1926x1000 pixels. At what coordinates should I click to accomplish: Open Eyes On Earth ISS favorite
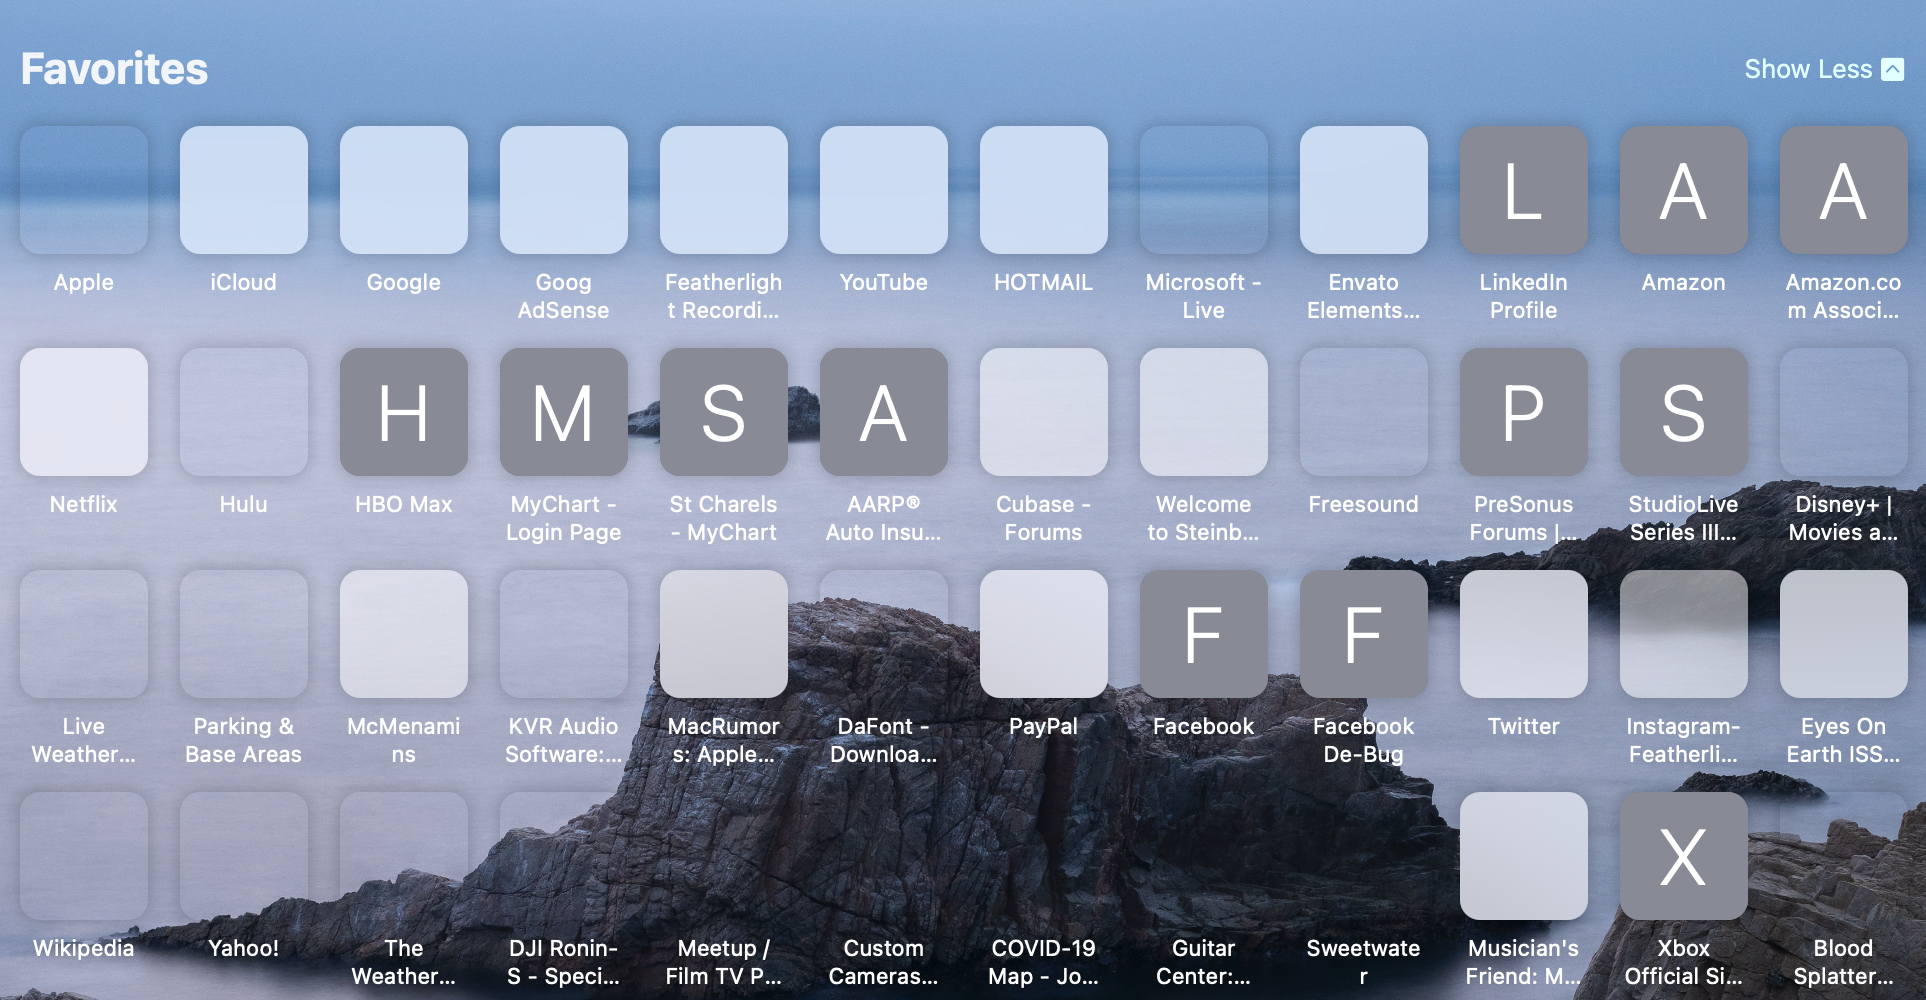pyautogui.click(x=1844, y=634)
